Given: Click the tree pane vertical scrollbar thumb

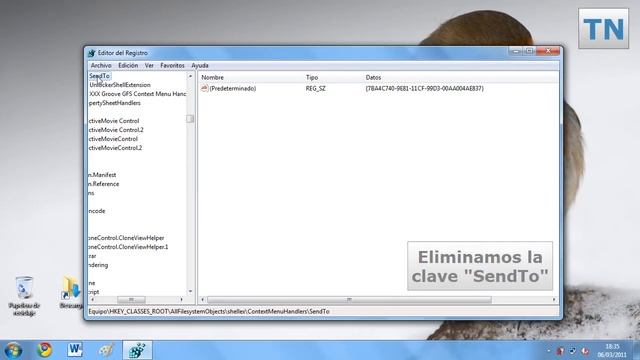Looking at the screenshot, I should [x=190, y=118].
